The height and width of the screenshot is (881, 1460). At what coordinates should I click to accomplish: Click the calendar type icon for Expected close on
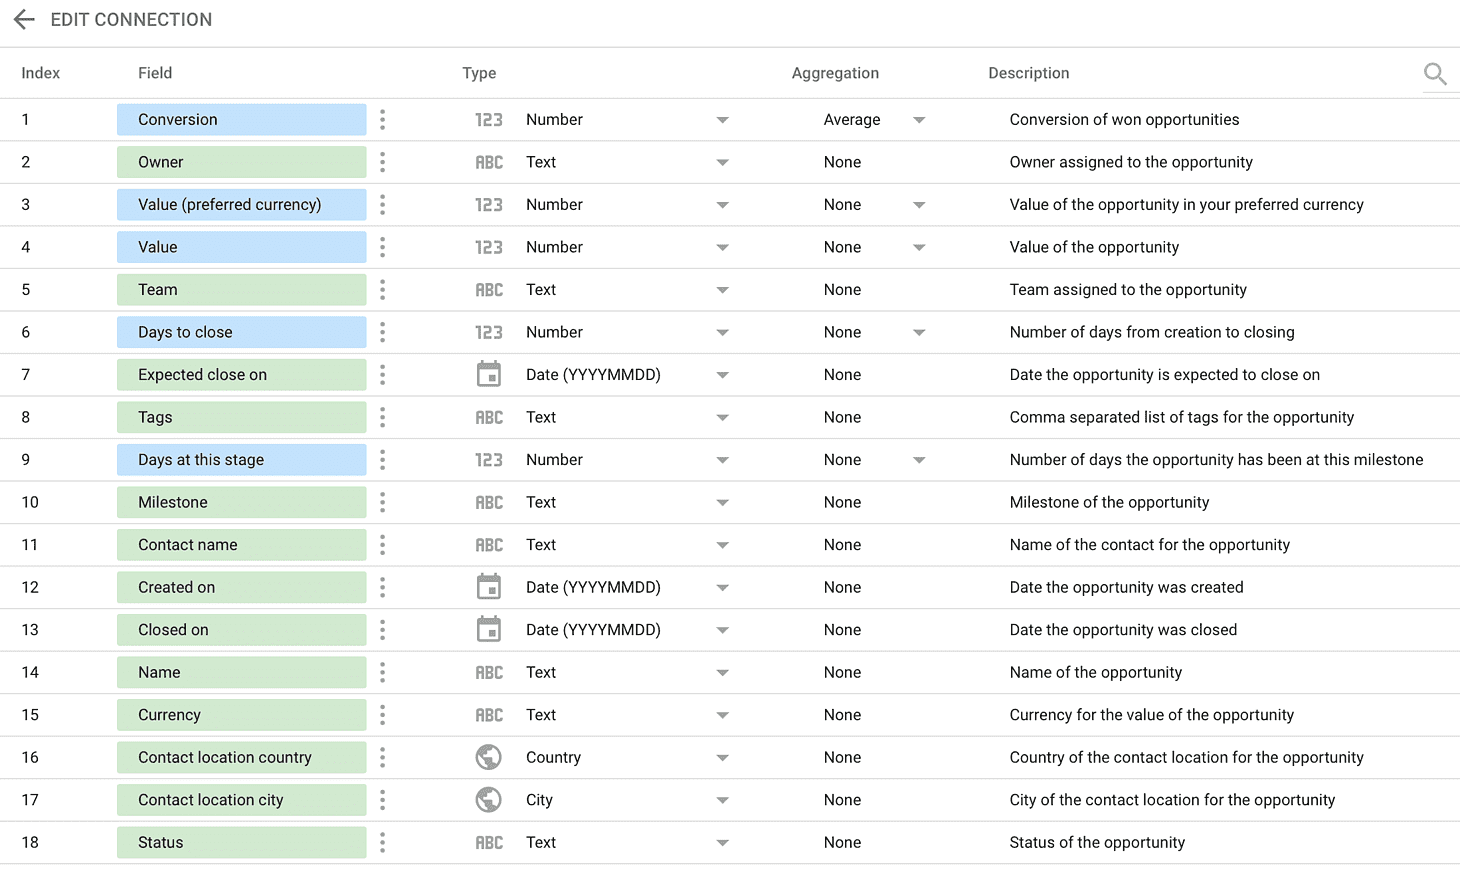pyautogui.click(x=489, y=374)
